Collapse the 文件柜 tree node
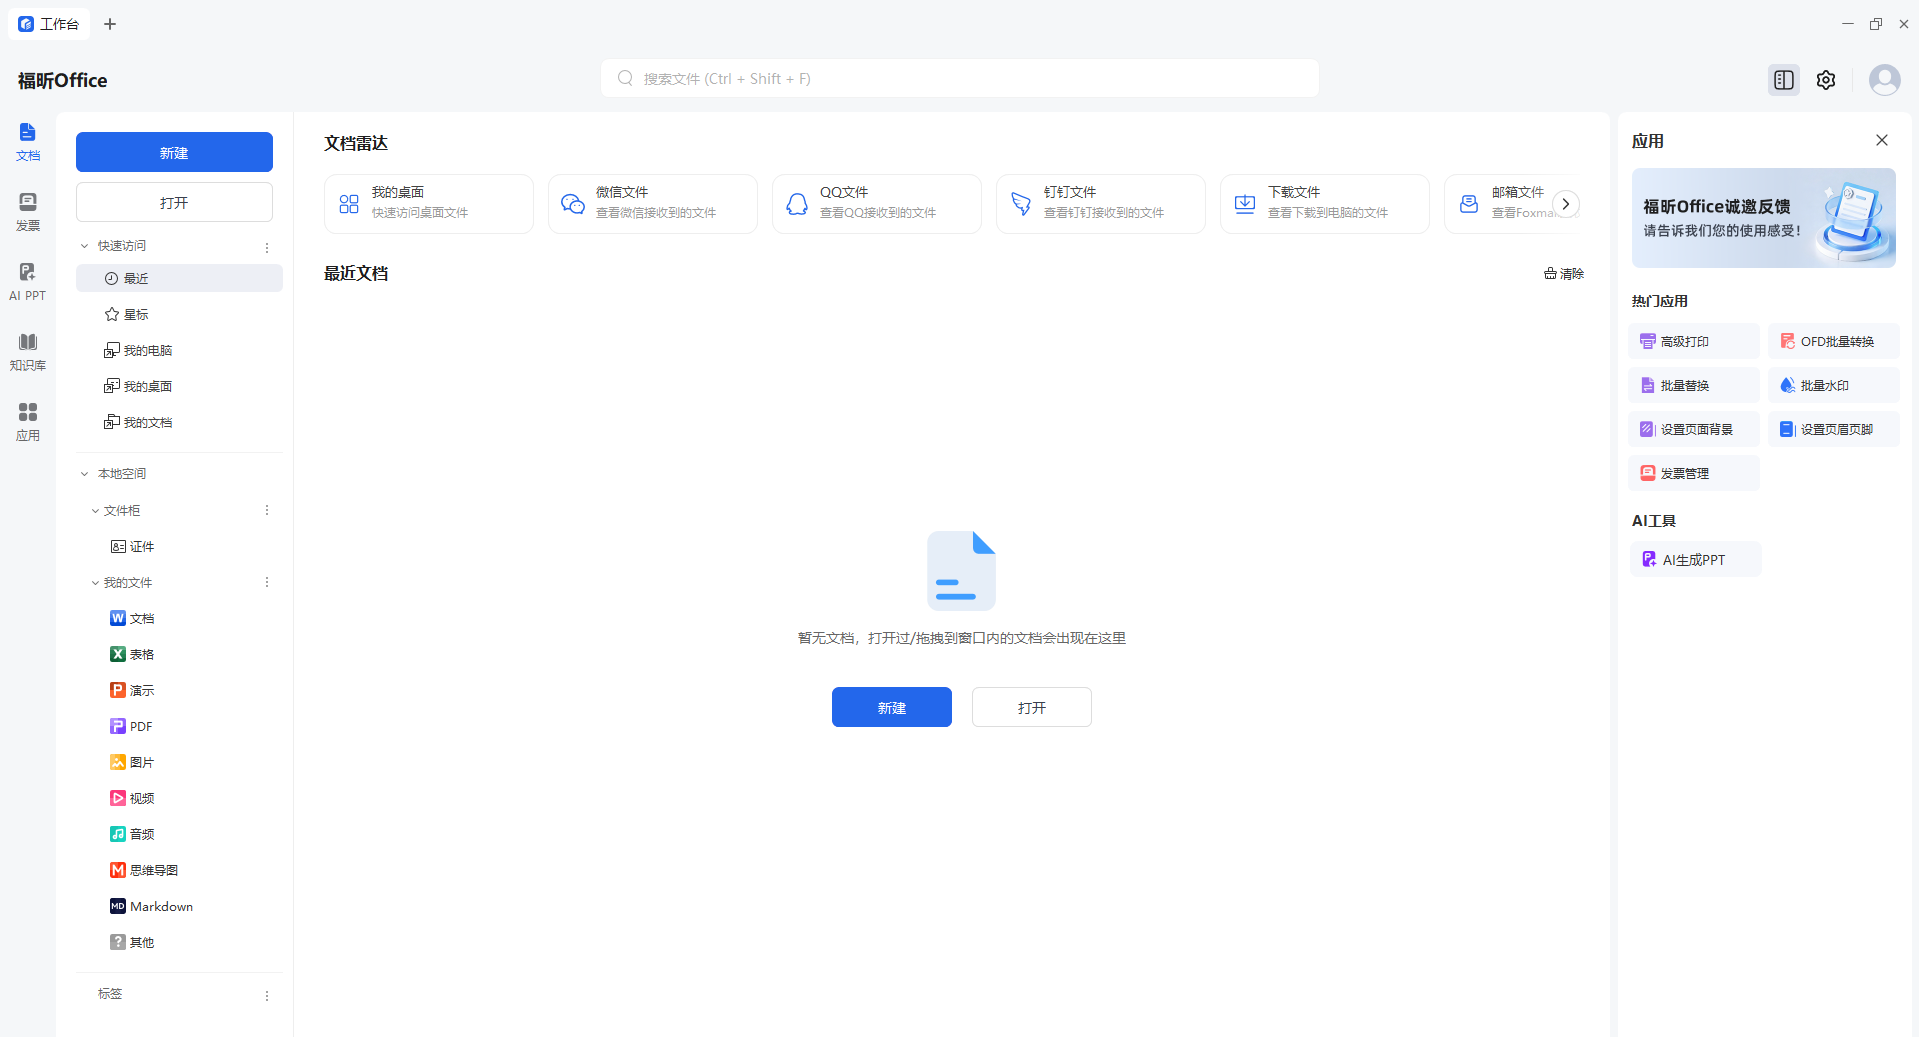 pos(95,511)
